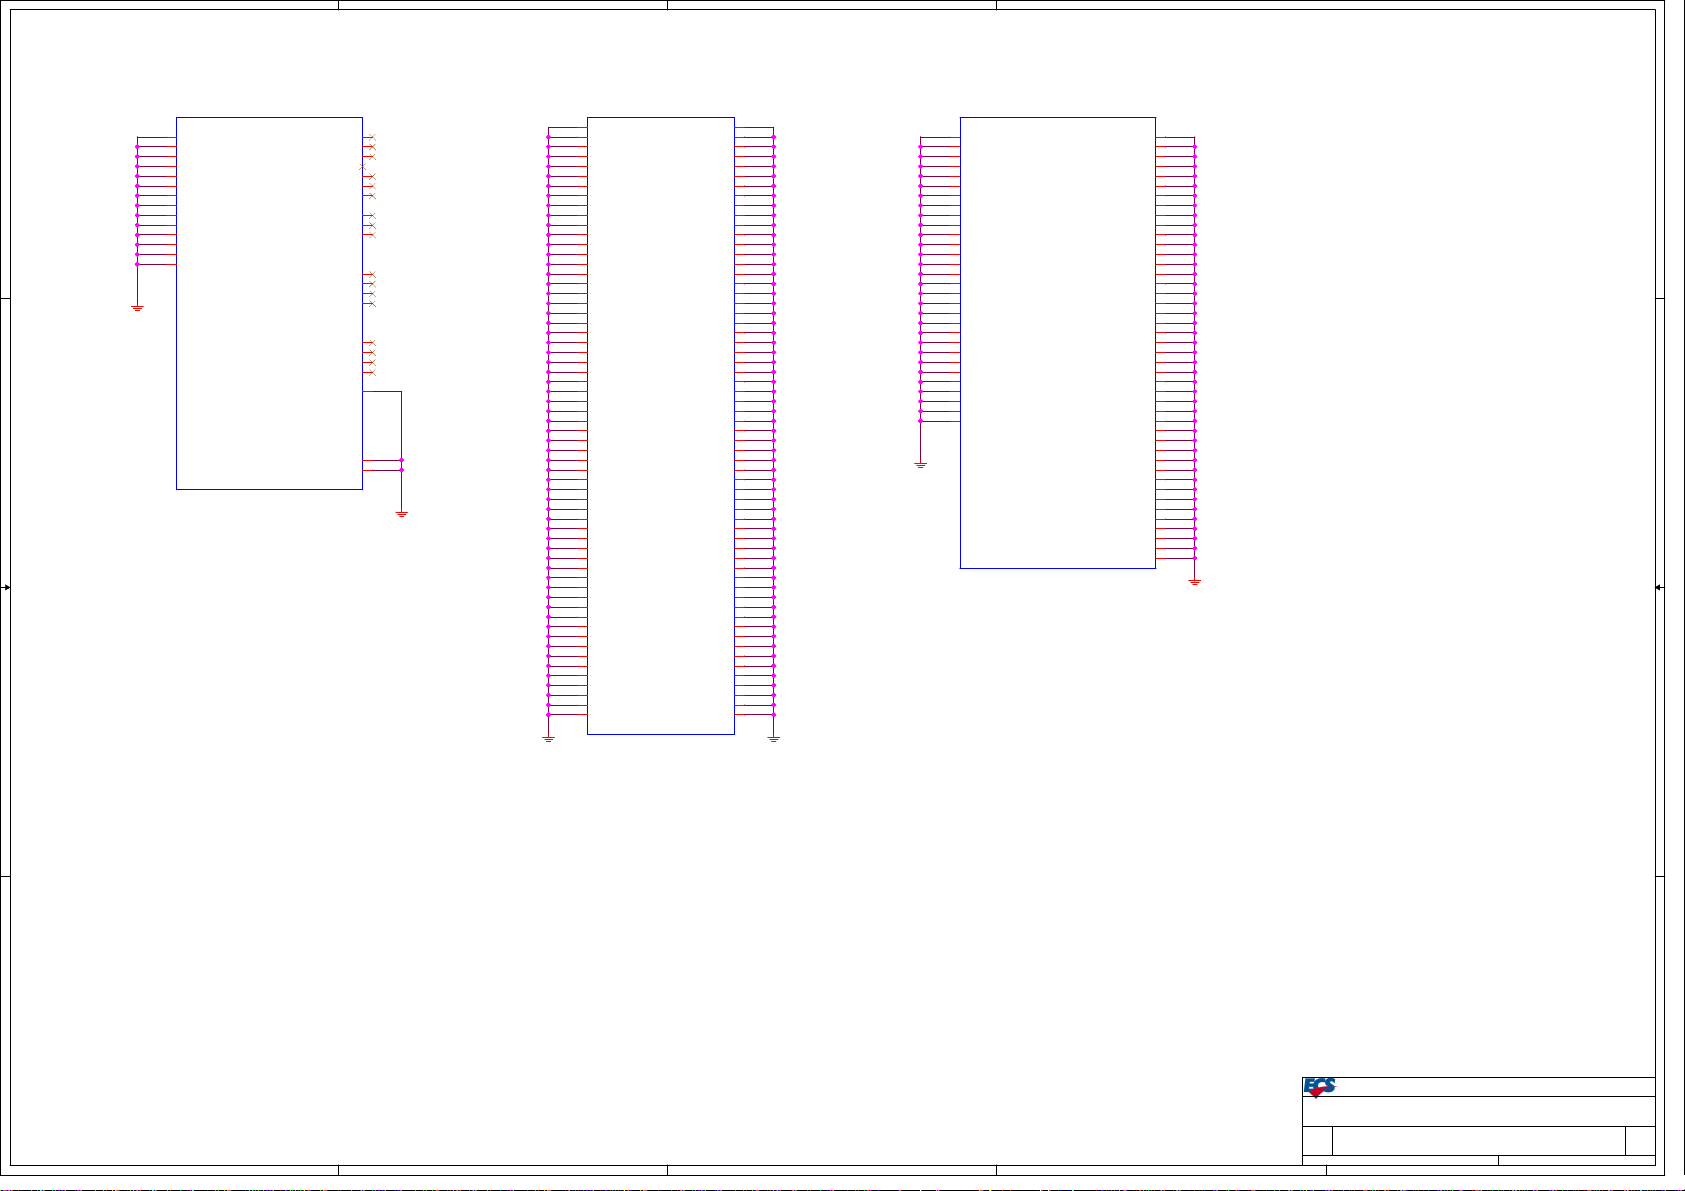Select ground symbol below right component's left bus

coord(920,465)
